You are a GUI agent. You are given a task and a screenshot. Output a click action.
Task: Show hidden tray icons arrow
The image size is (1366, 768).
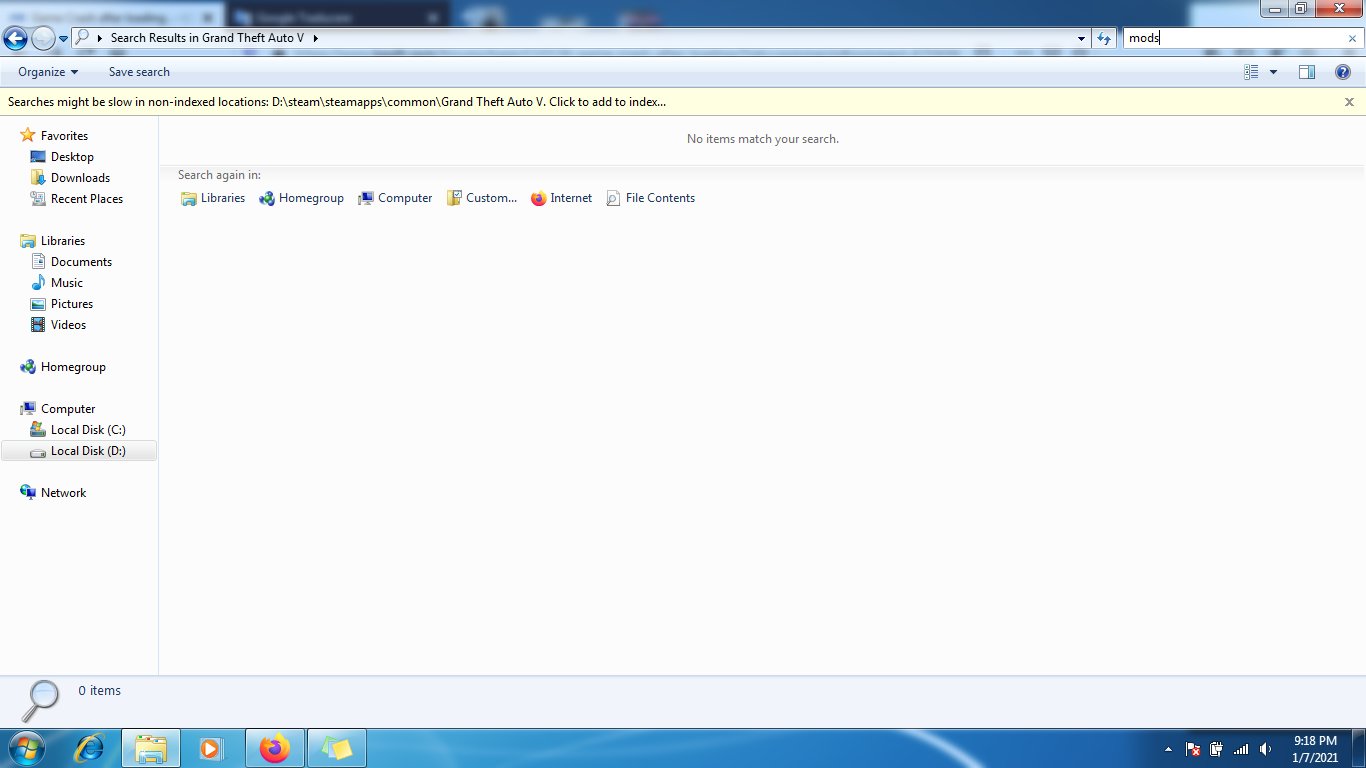1168,749
